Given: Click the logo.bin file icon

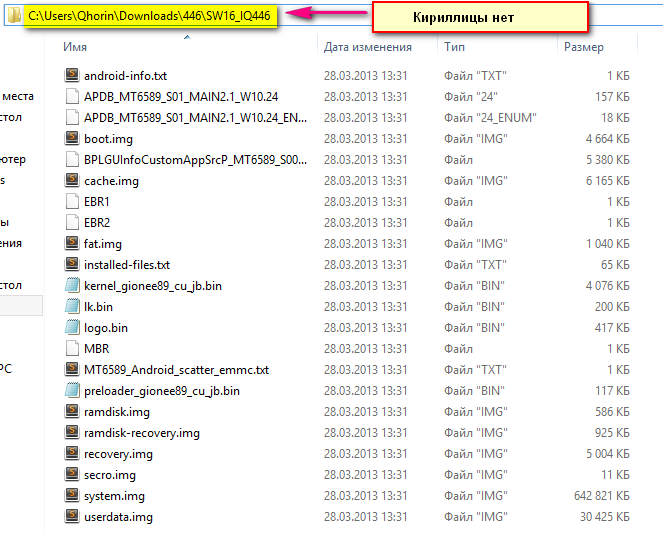Looking at the screenshot, I should coord(71,327).
